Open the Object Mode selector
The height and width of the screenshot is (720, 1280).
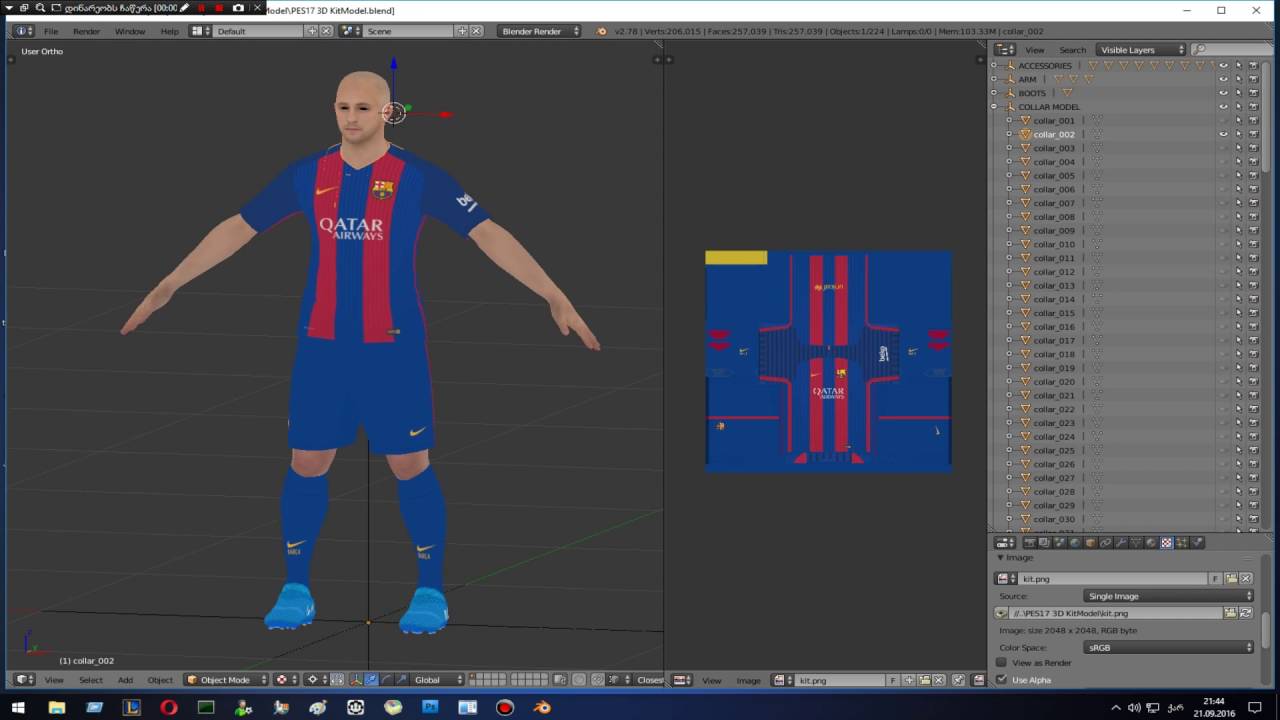[227, 680]
